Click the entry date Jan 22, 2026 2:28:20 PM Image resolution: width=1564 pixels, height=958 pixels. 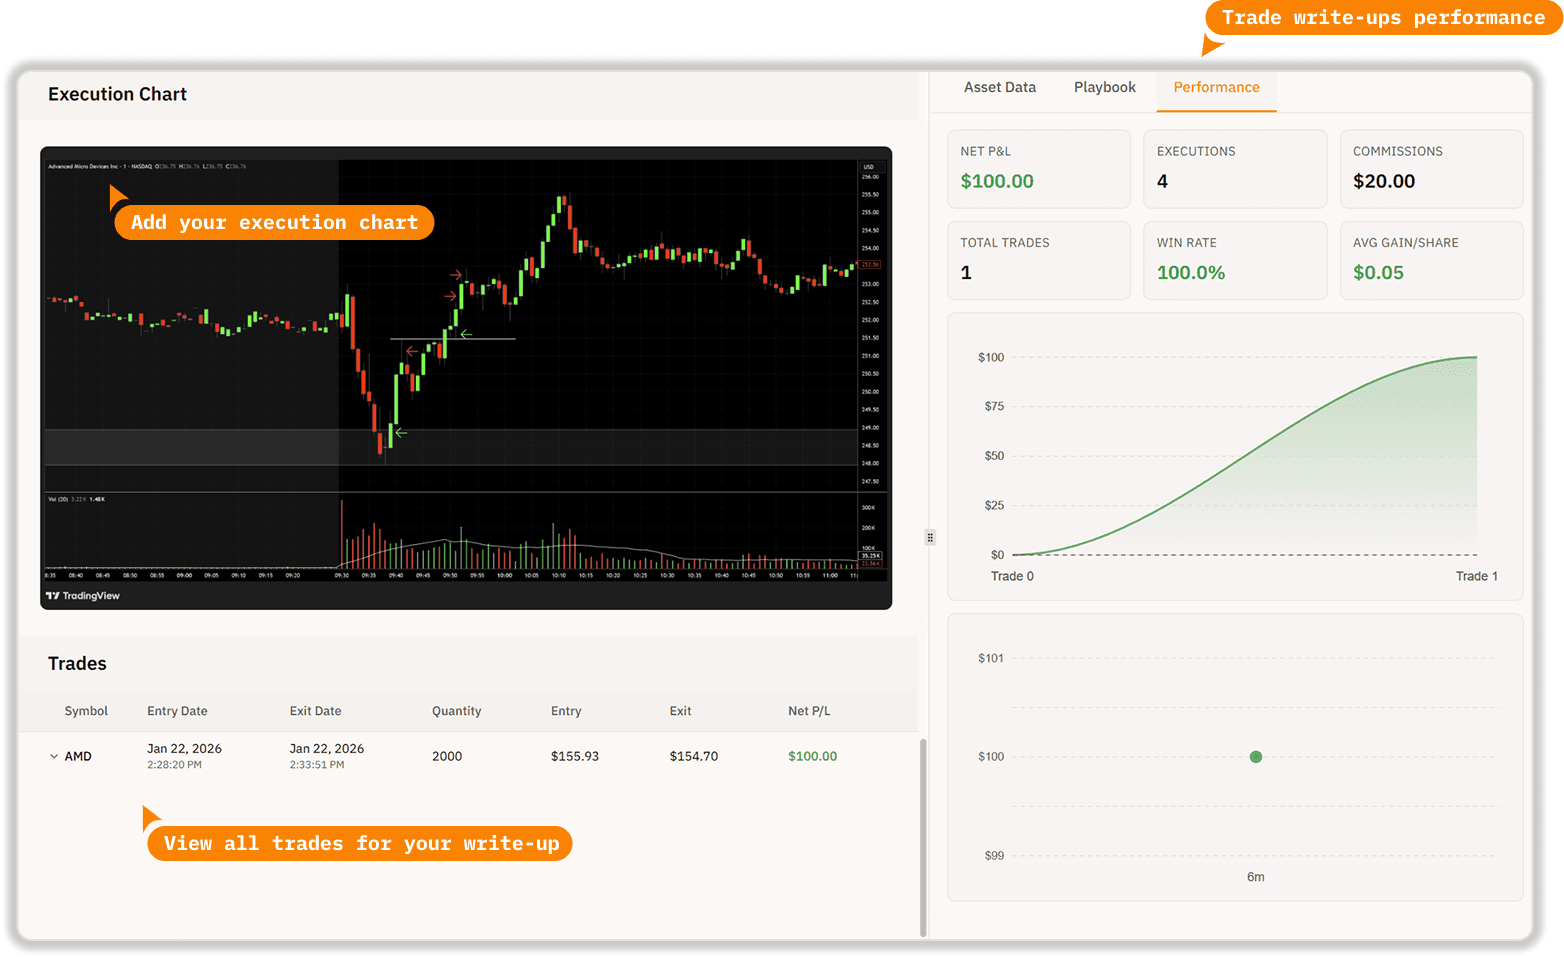pos(184,756)
